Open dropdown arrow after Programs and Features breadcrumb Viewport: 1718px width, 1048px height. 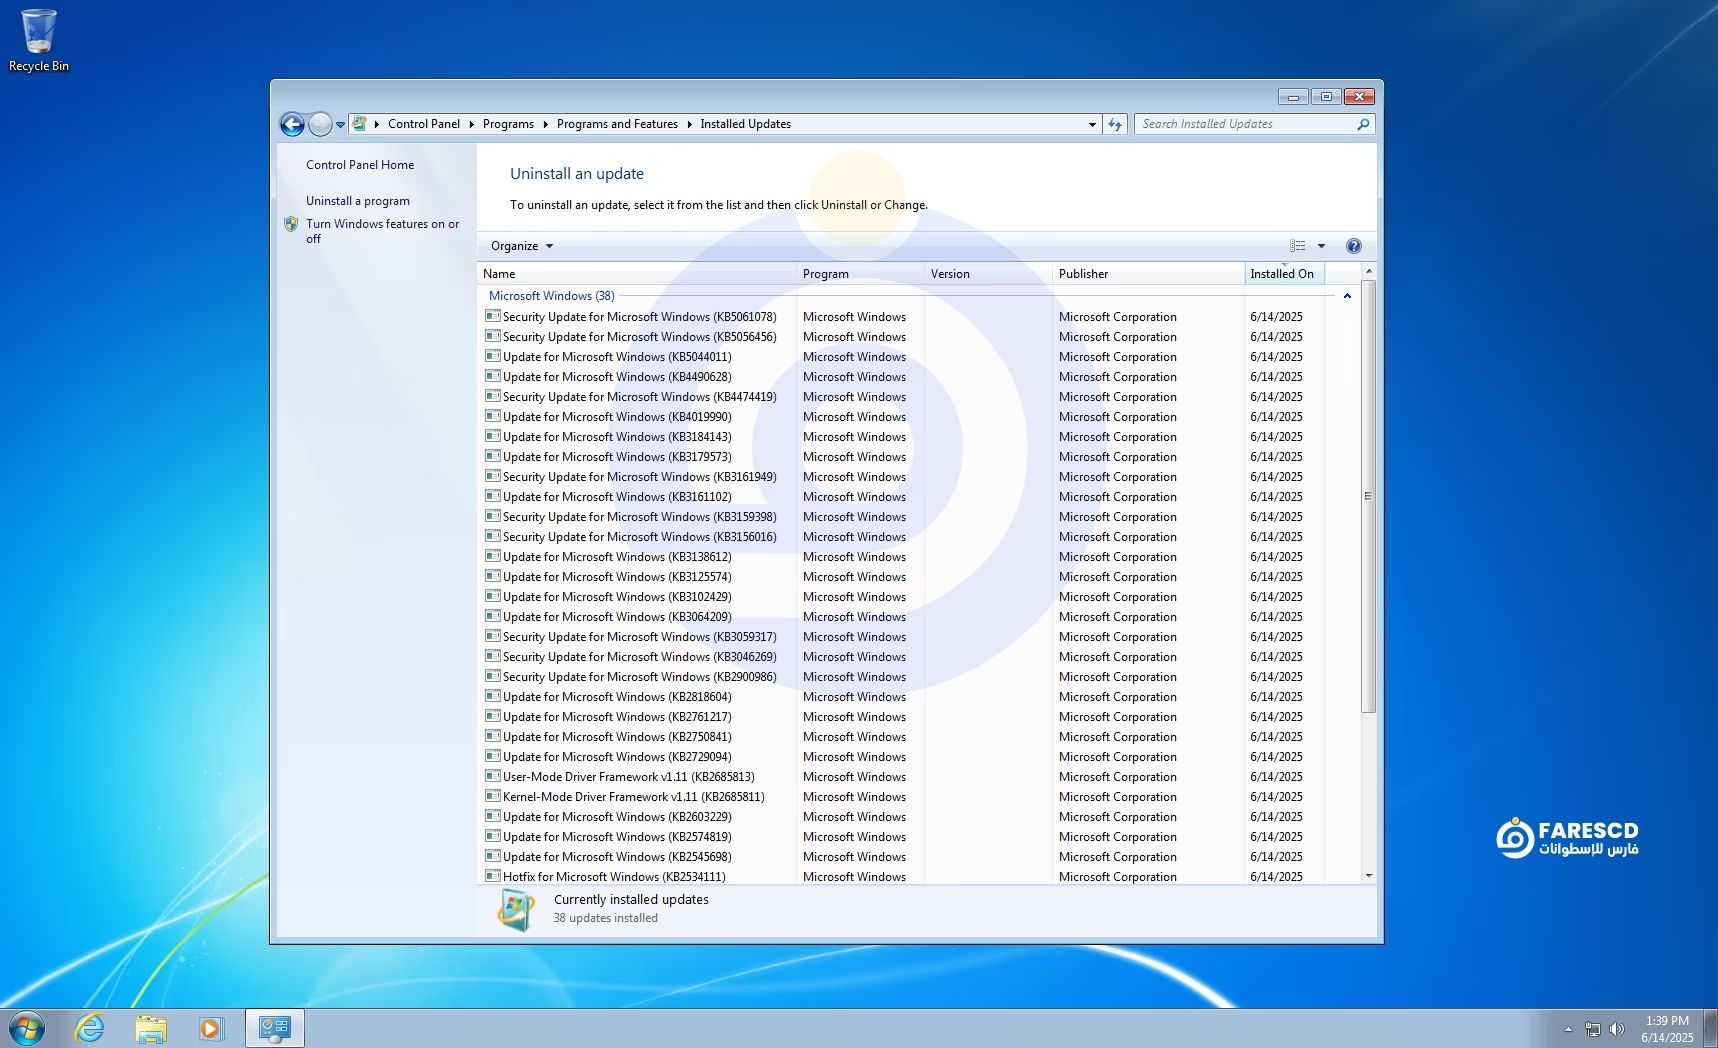tap(689, 124)
